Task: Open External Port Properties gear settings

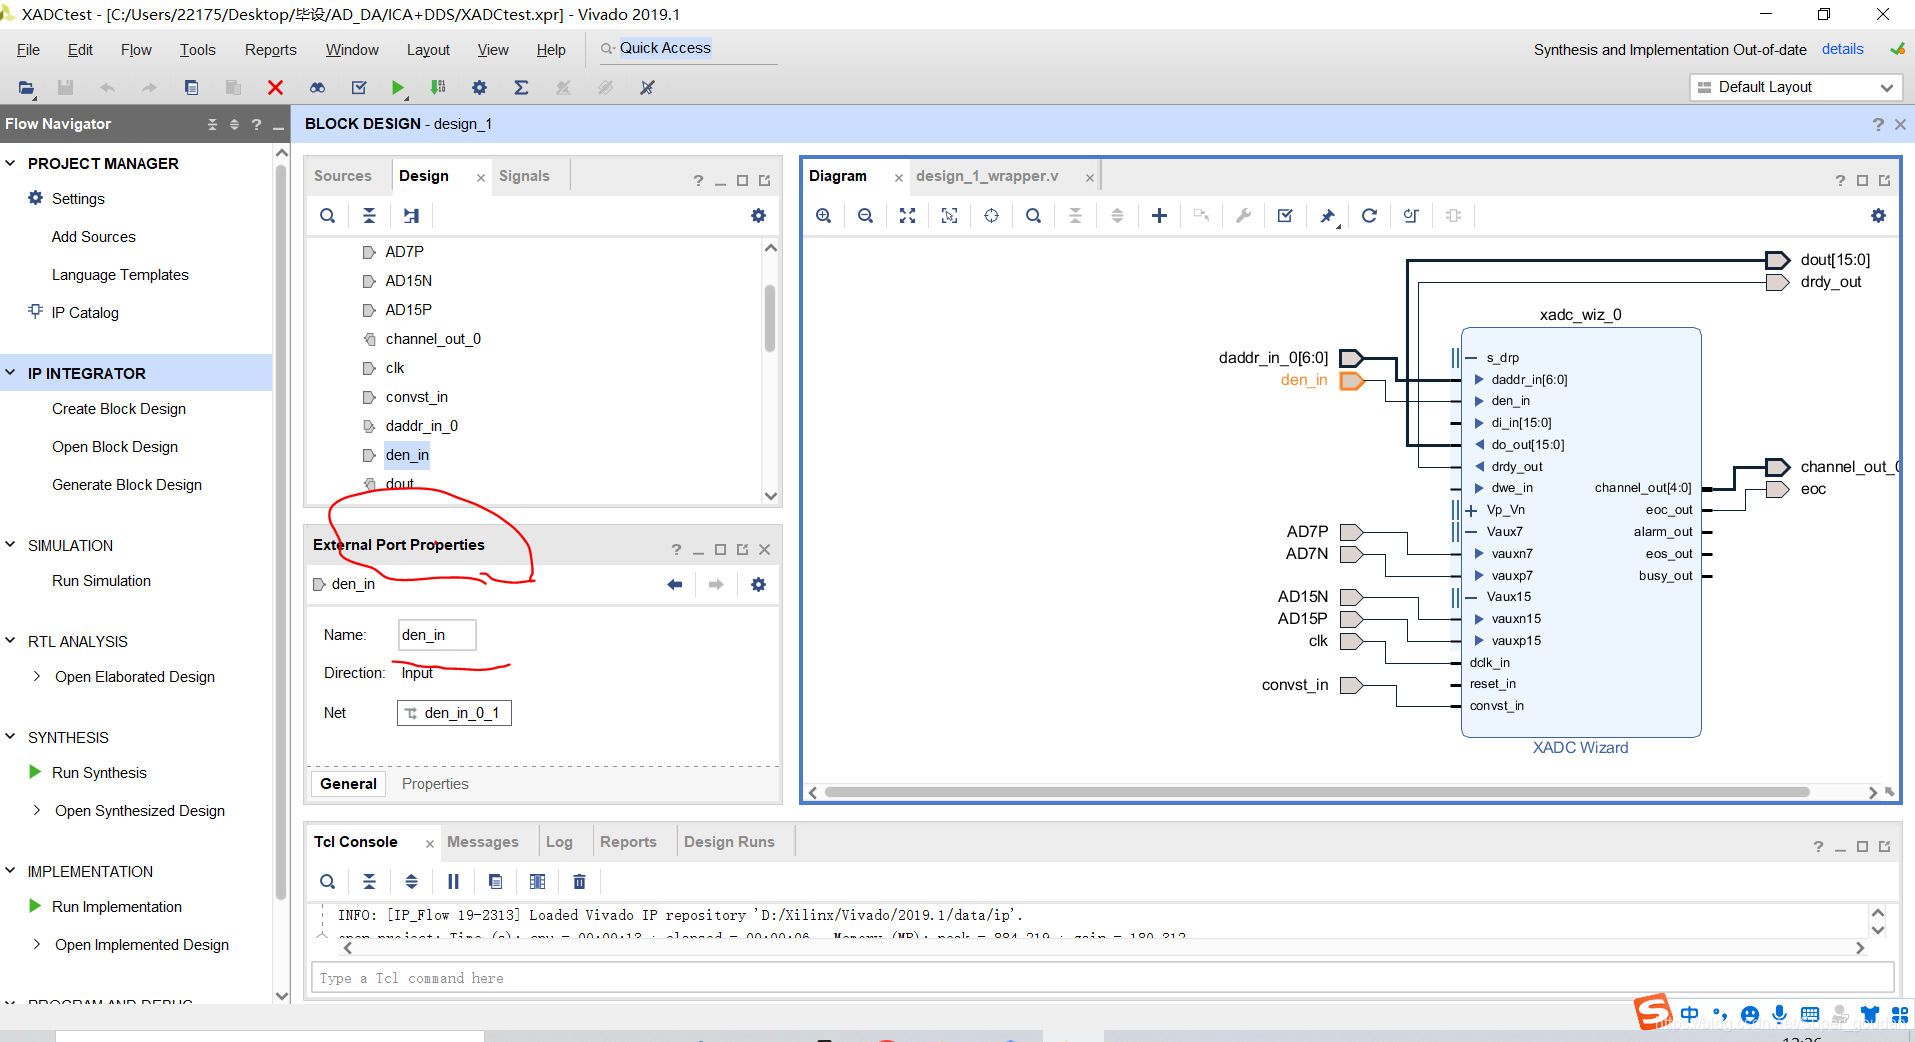Action: click(x=758, y=584)
